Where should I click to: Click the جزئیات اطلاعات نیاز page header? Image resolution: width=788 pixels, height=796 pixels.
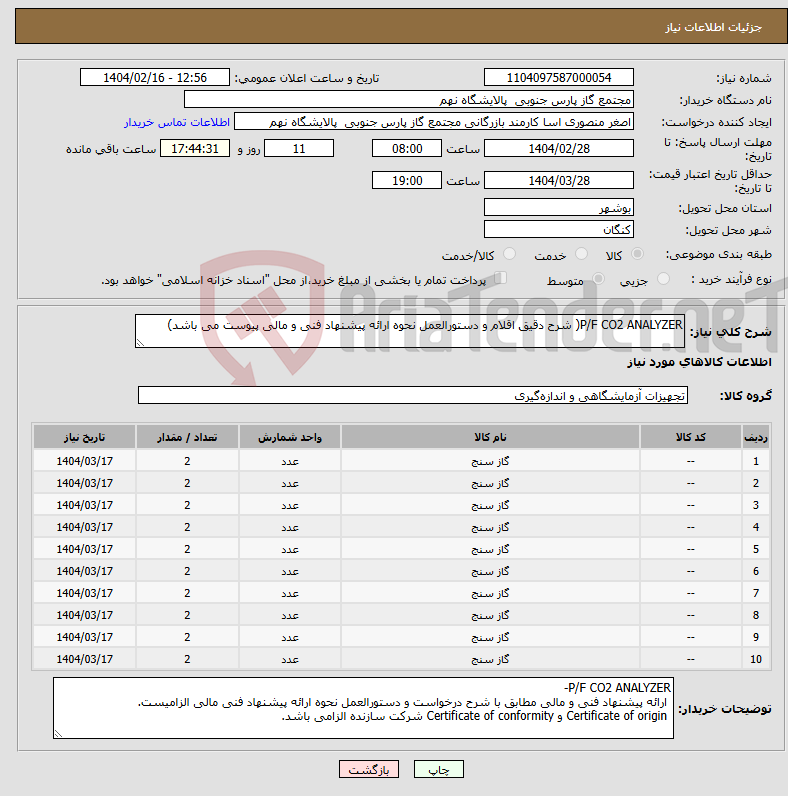tap(713, 27)
